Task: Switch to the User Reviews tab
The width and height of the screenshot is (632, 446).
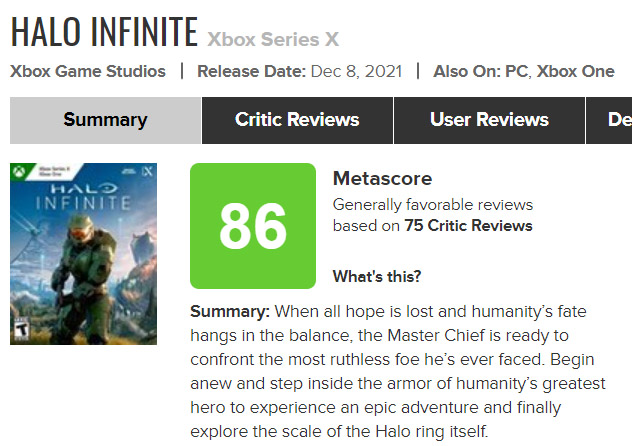Action: point(489,120)
